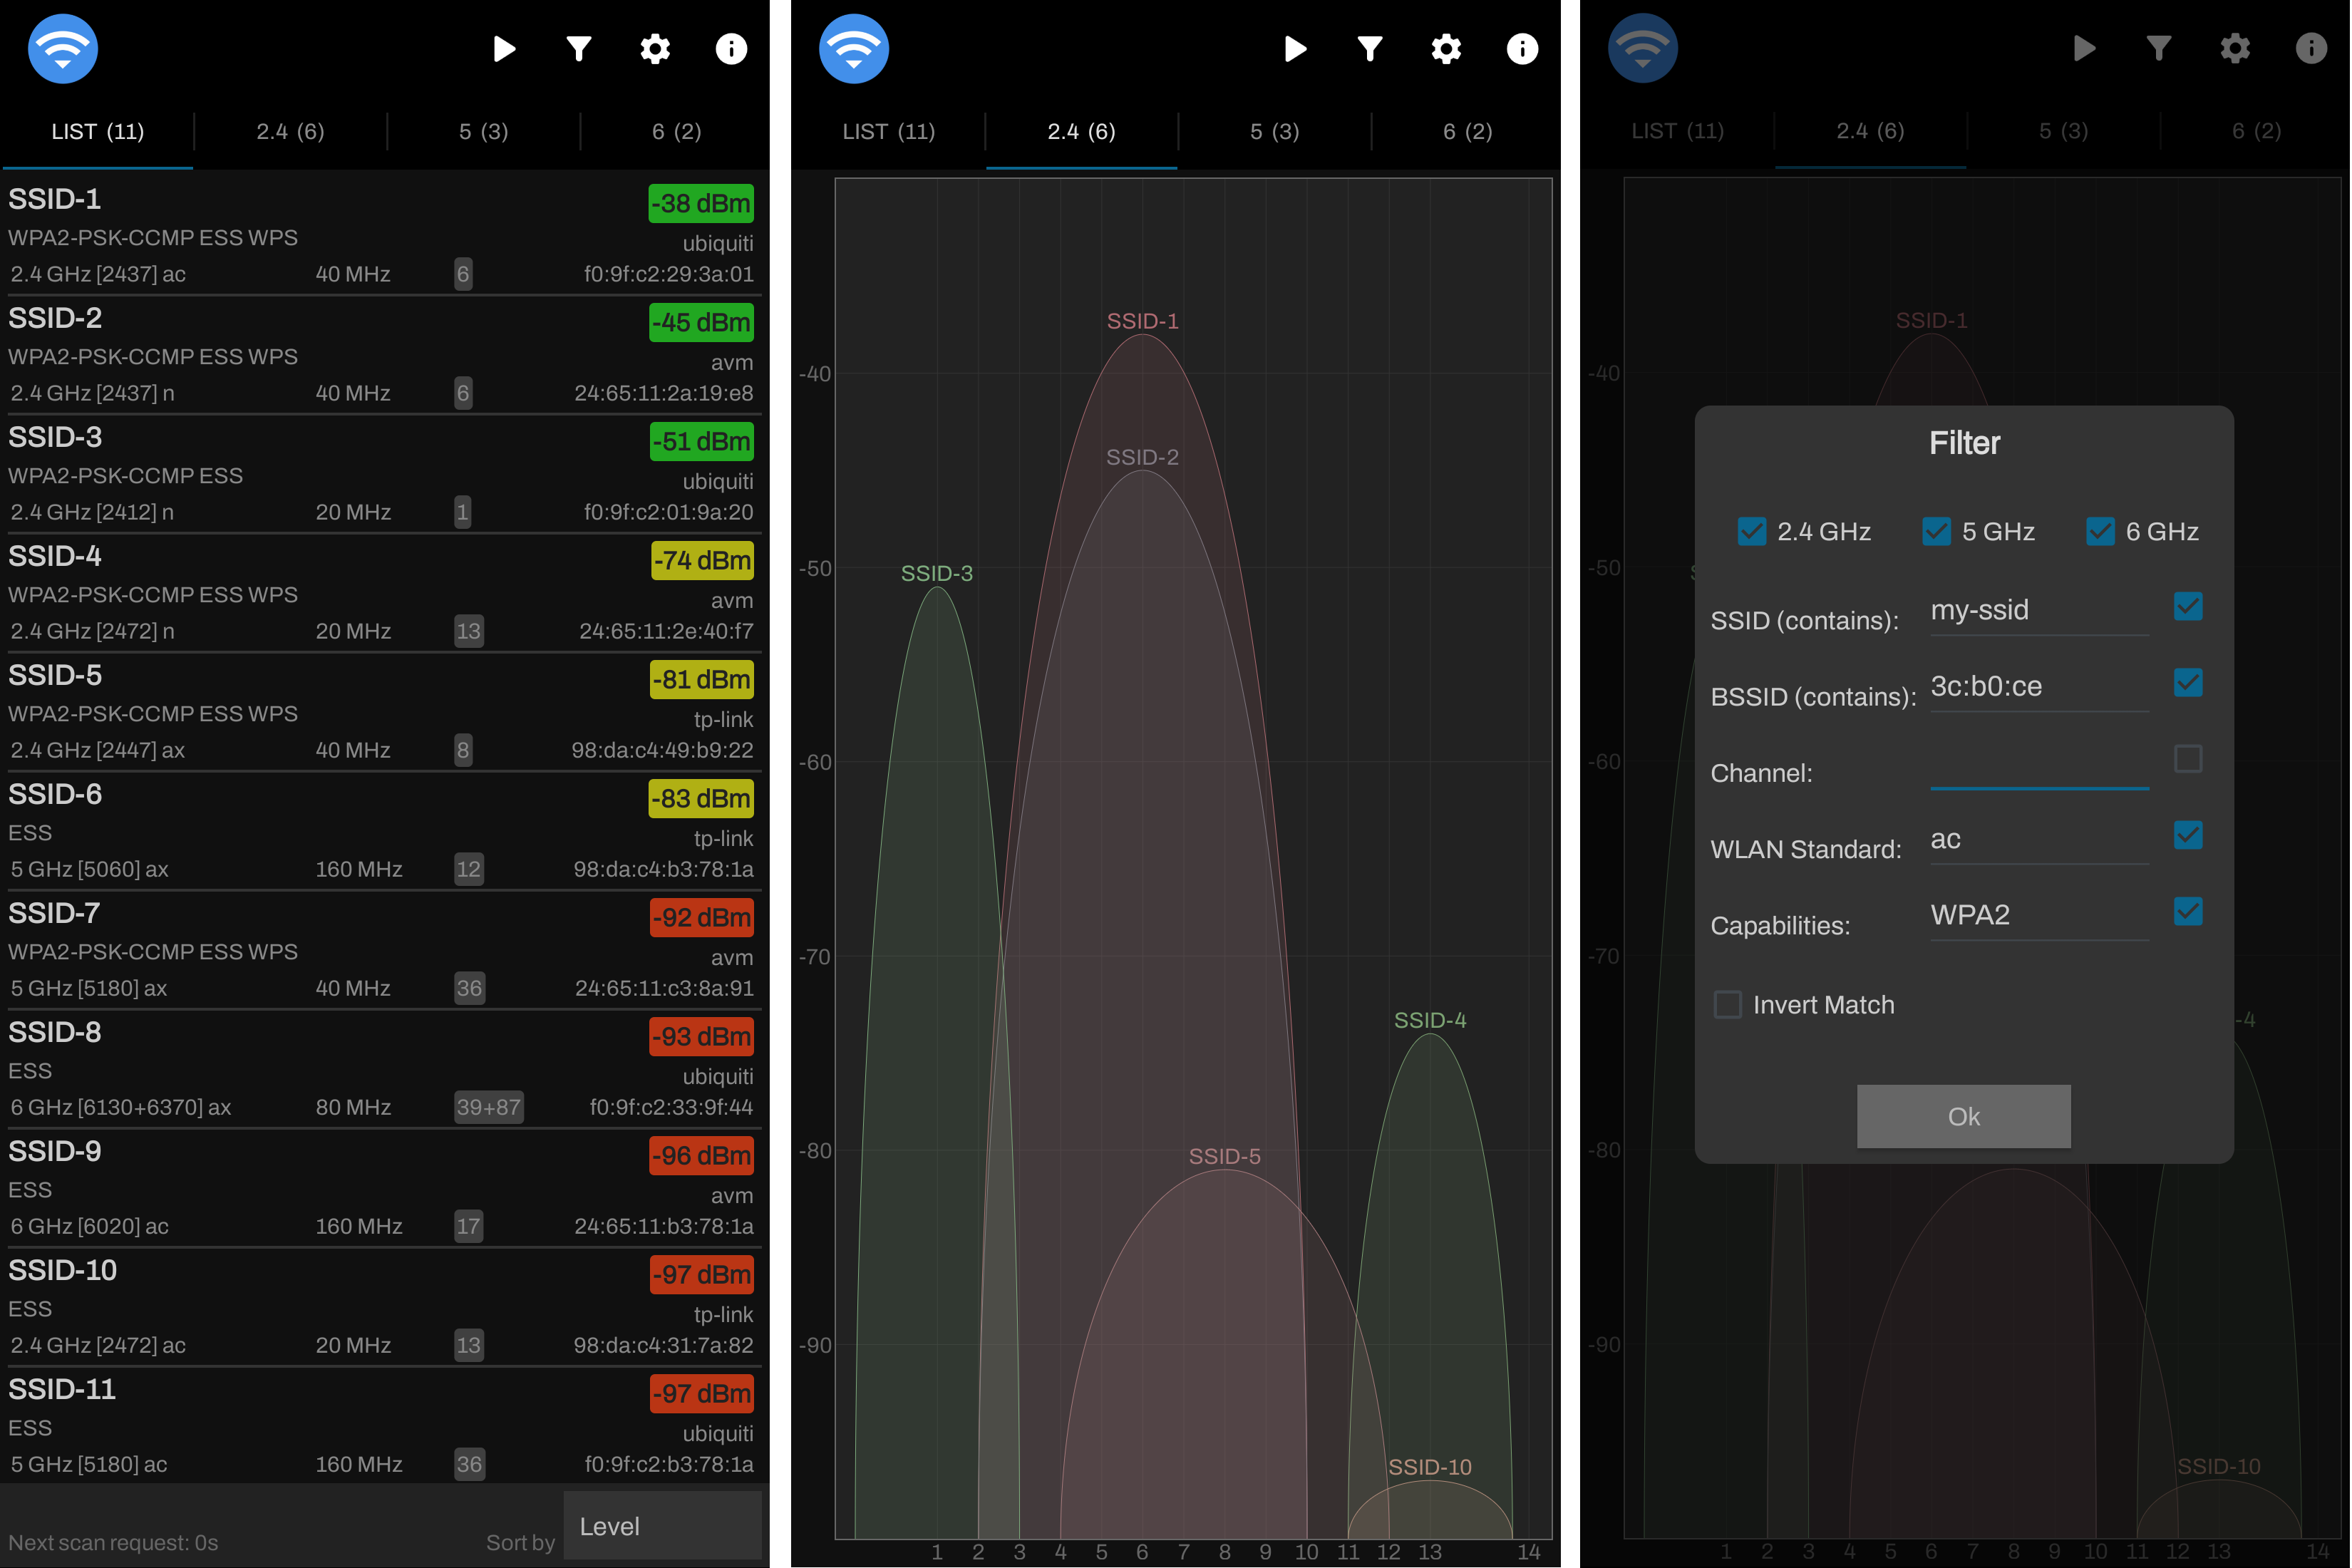This screenshot has height=1568, width=2352.
Task: Switch to 2.4 (6) tab in first screen
Action: pos(290,132)
